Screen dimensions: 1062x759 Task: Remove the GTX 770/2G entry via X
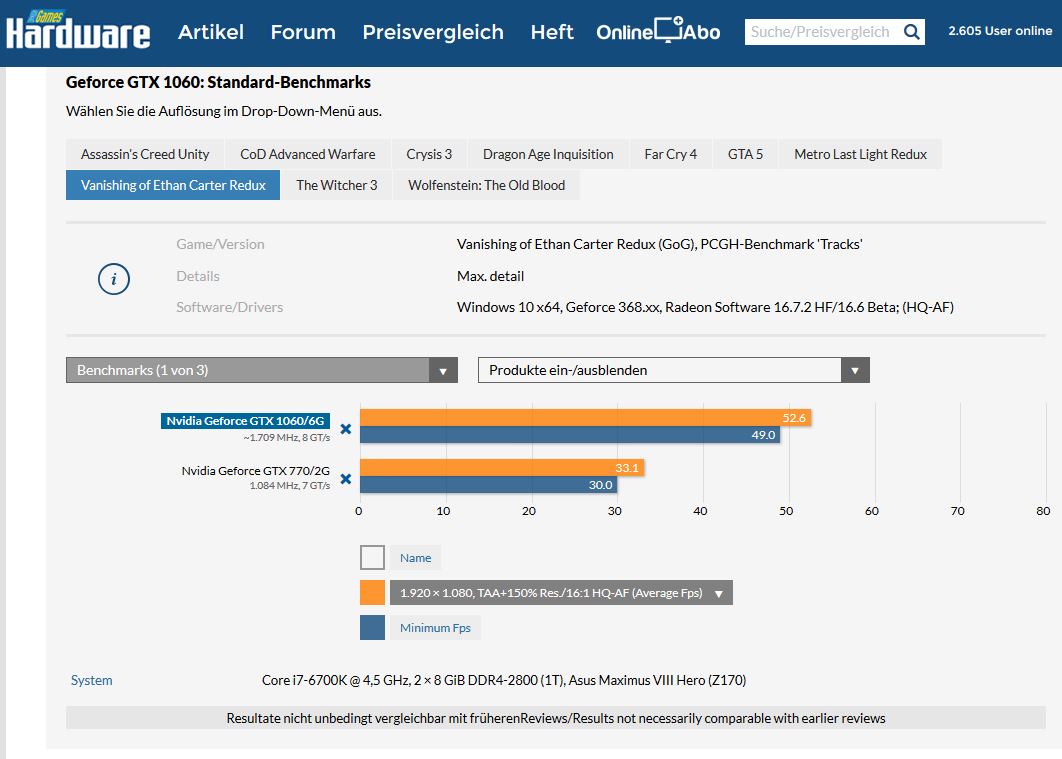point(346,479)
